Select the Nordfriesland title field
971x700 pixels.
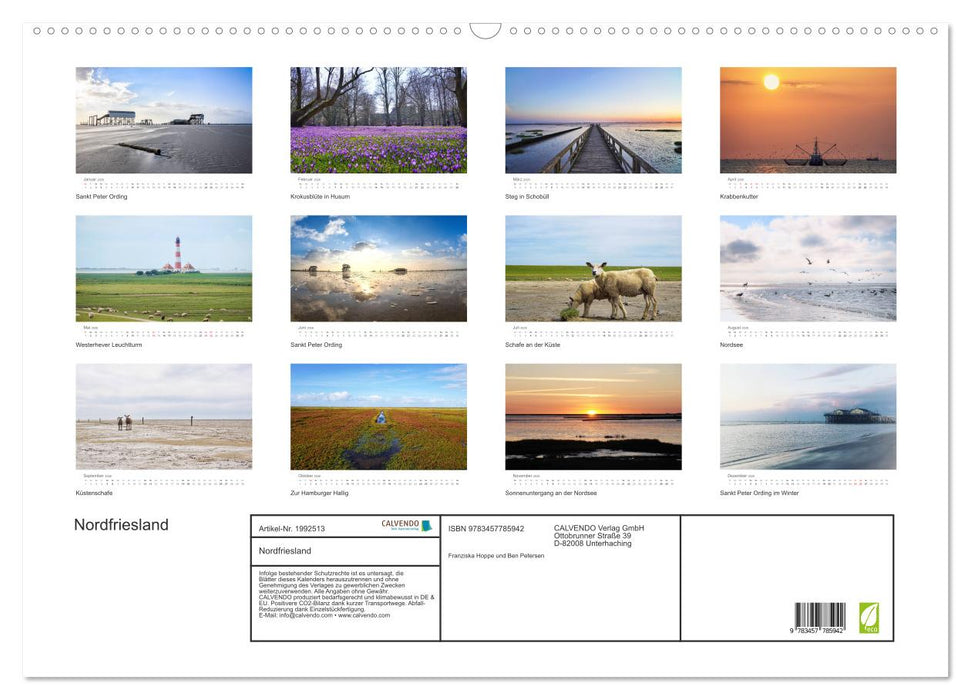tap(285, 550)
